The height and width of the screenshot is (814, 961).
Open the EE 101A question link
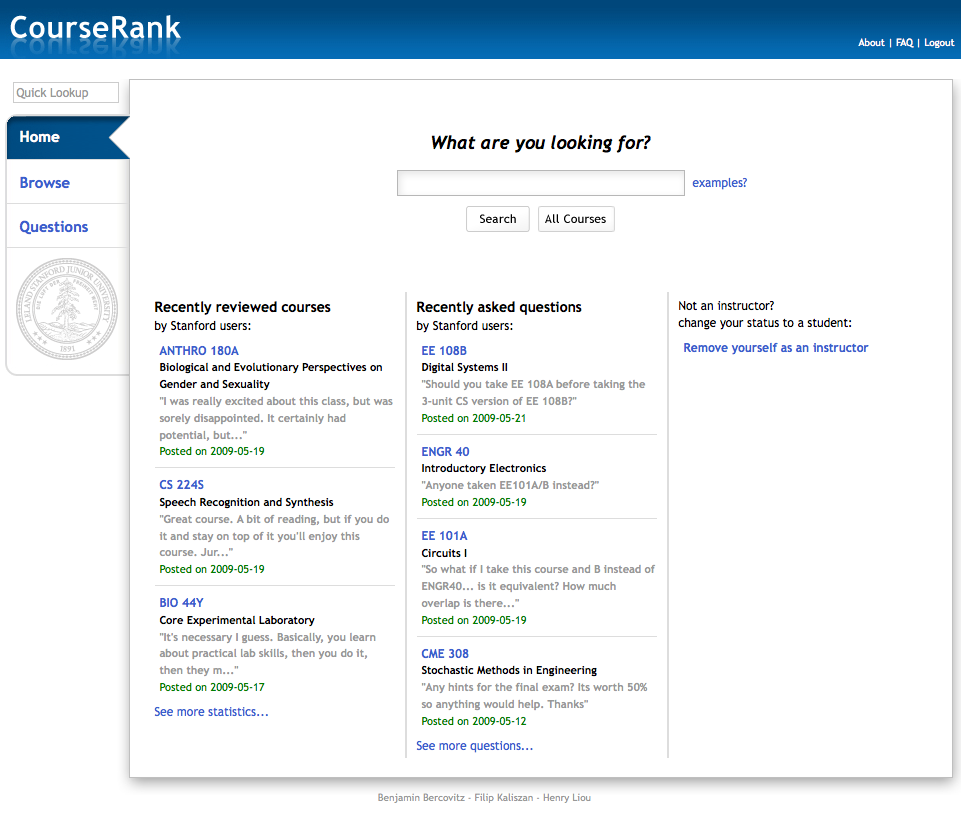(x=444, y=536)
